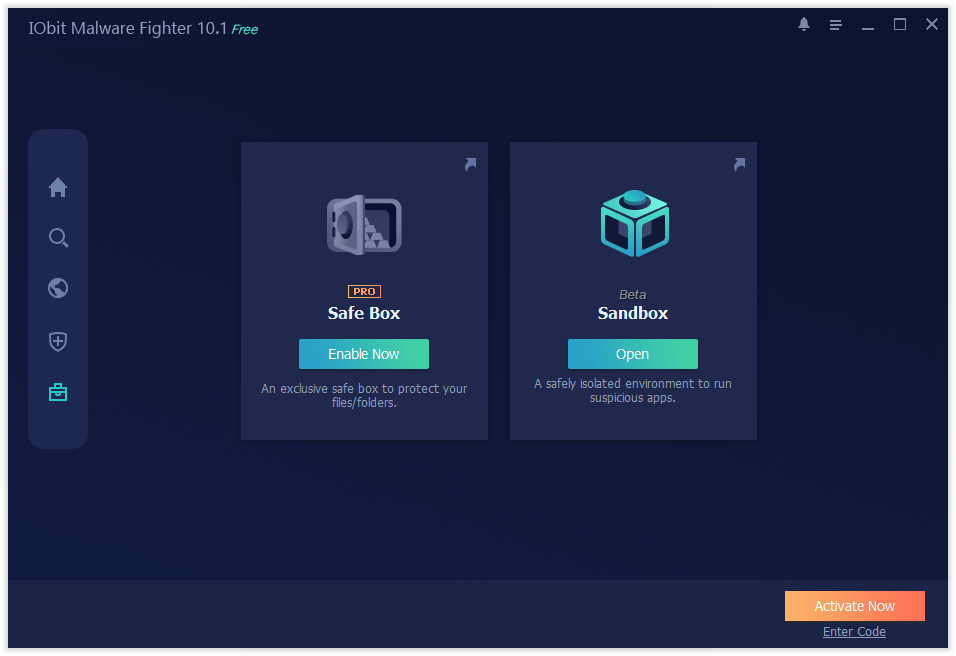This screenshot has height=656, width=956.
Task: Open the Action Center toolbox icon
Action: pyautogui.click(x=58, y=392)
